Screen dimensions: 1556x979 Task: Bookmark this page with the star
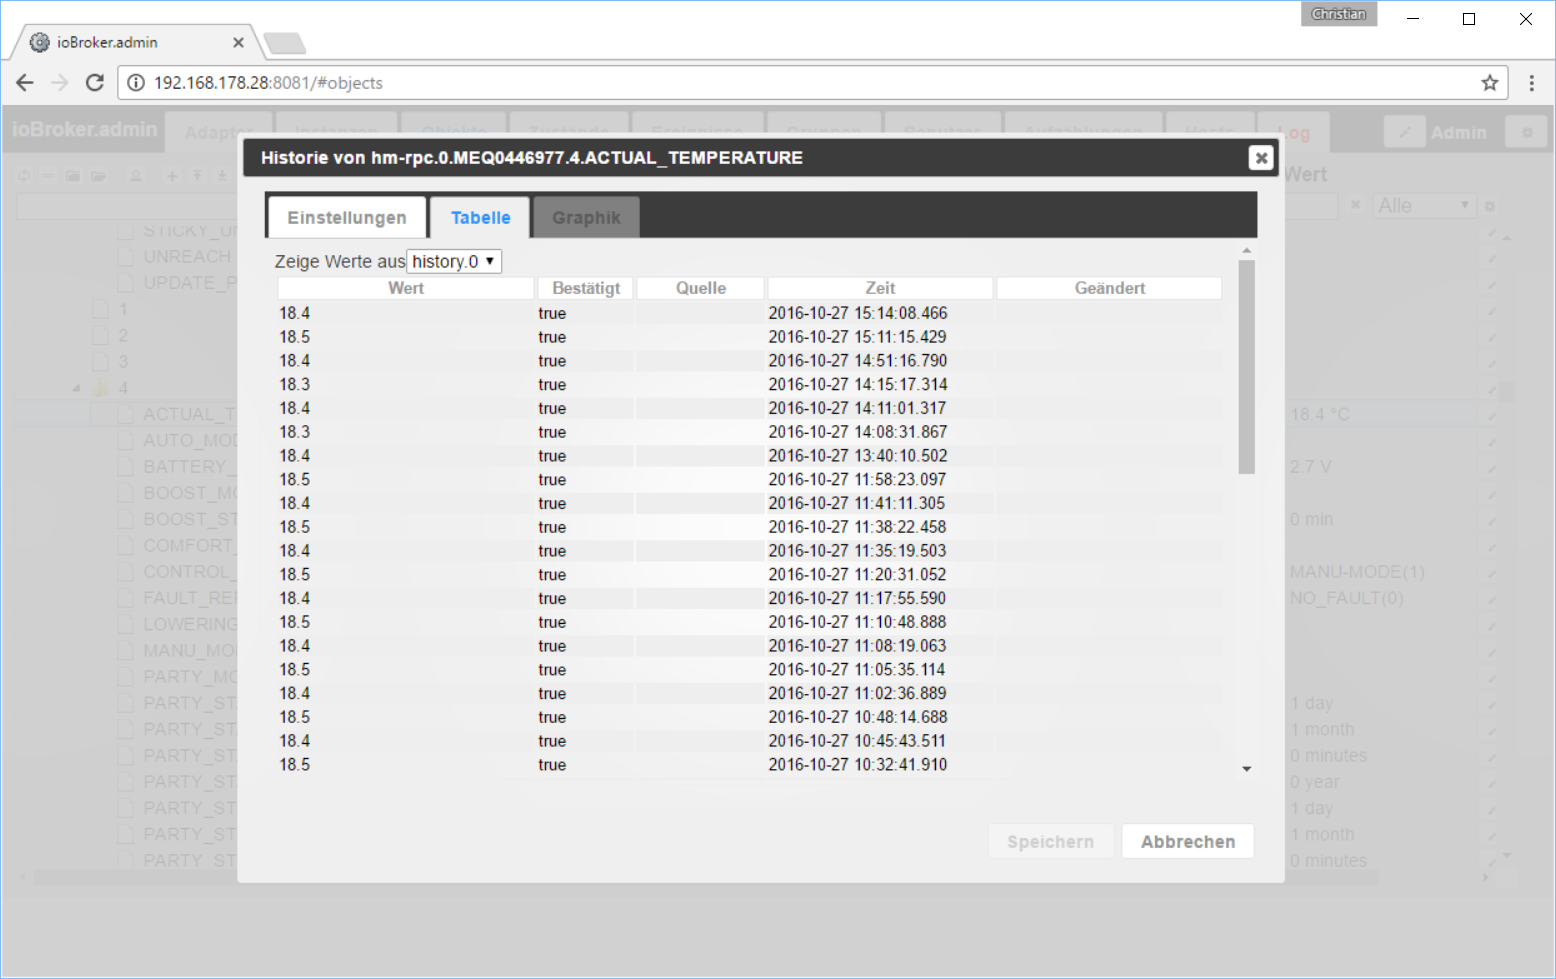point(1489,83)
